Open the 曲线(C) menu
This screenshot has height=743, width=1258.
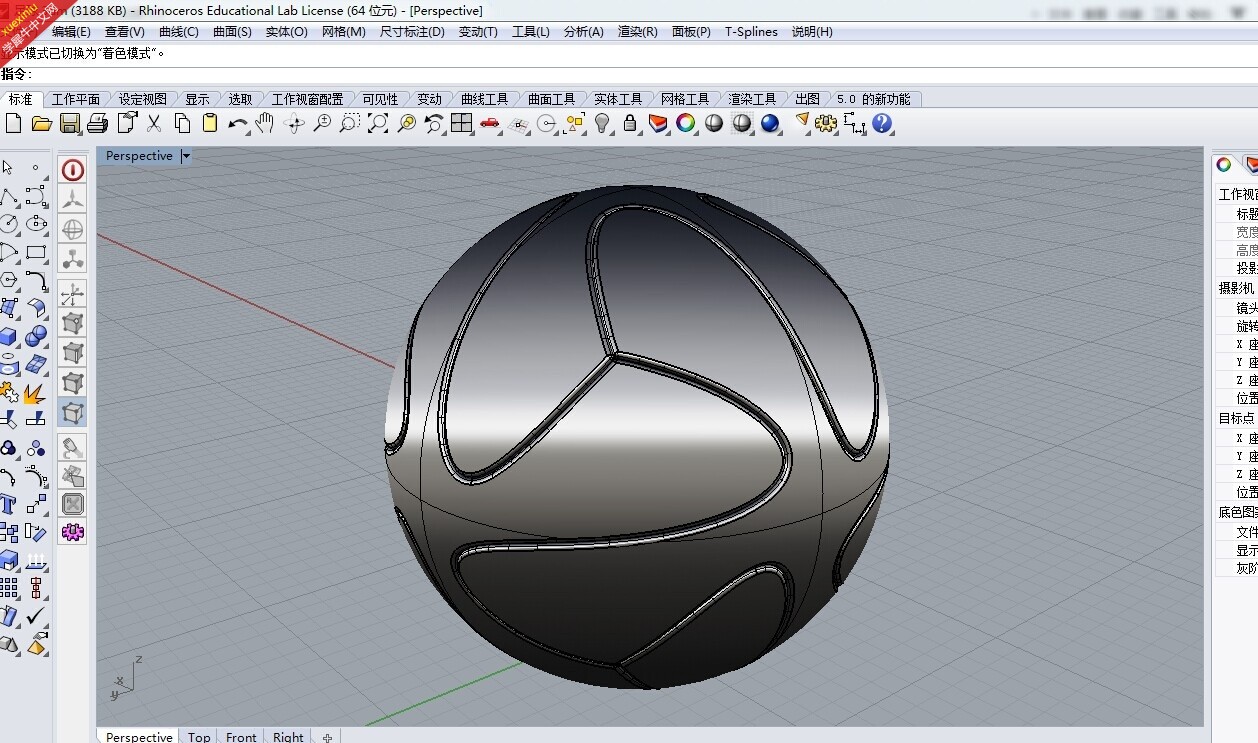click(x=179, y=31)
